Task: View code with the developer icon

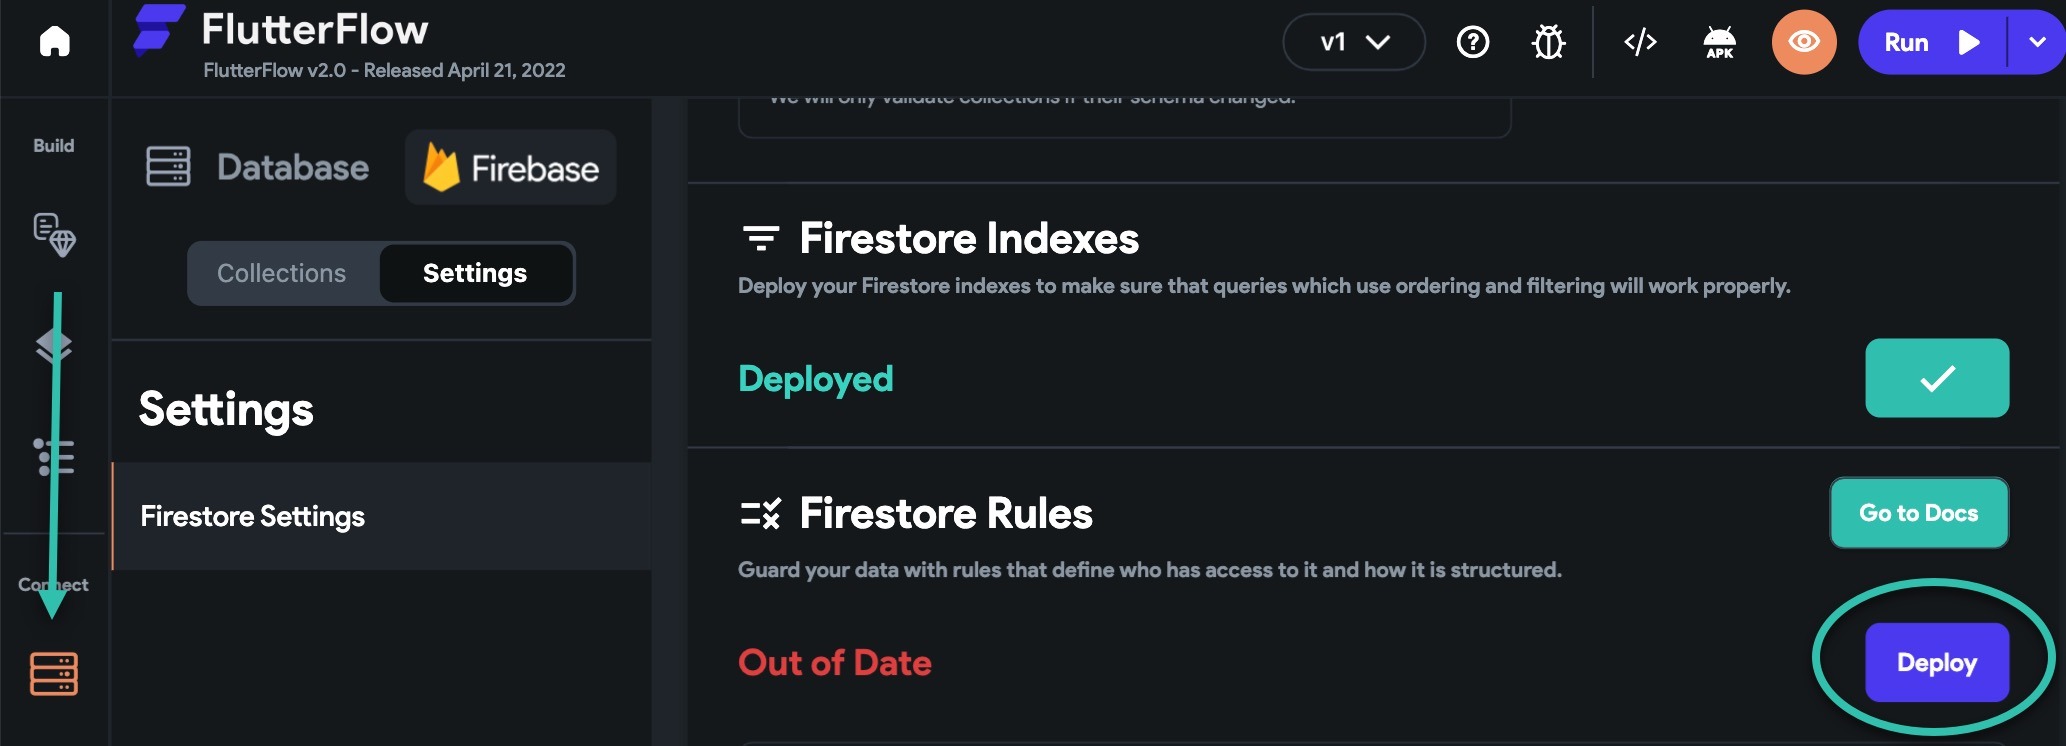Action: tap(1640, 42)
